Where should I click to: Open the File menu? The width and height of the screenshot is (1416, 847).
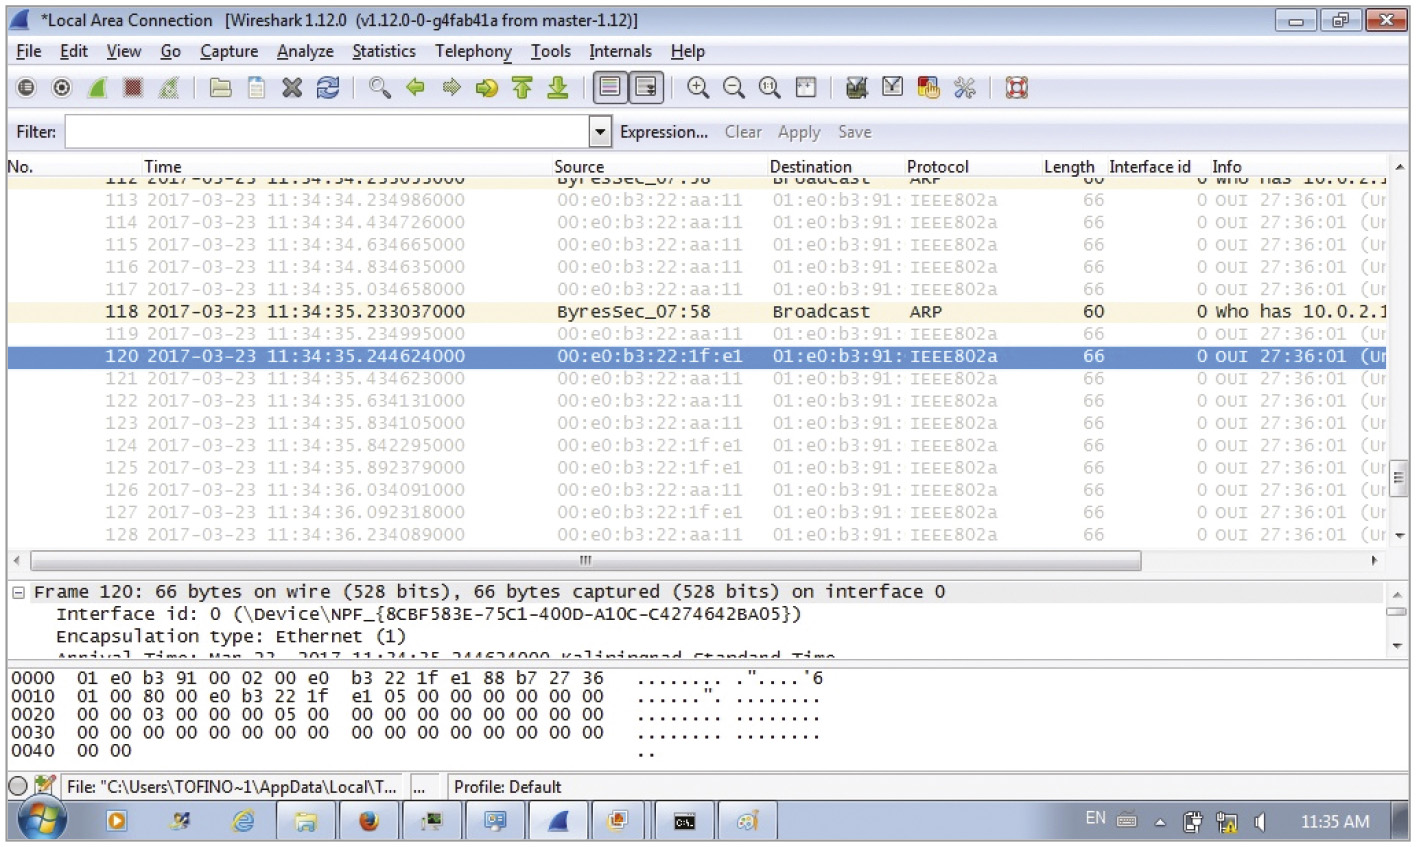(x=29, y=51)
